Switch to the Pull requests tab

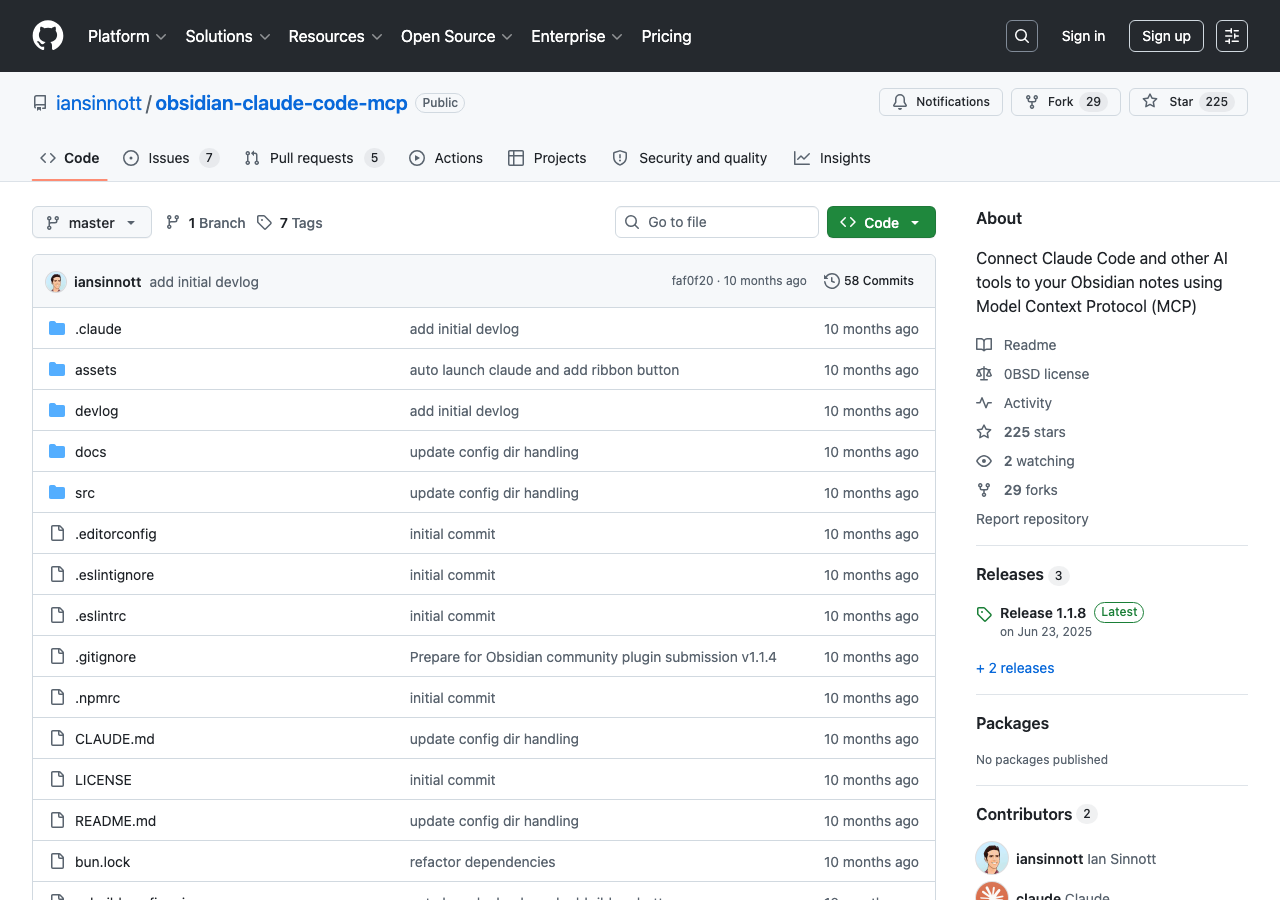pyautogui.click(x=311, y=158)
